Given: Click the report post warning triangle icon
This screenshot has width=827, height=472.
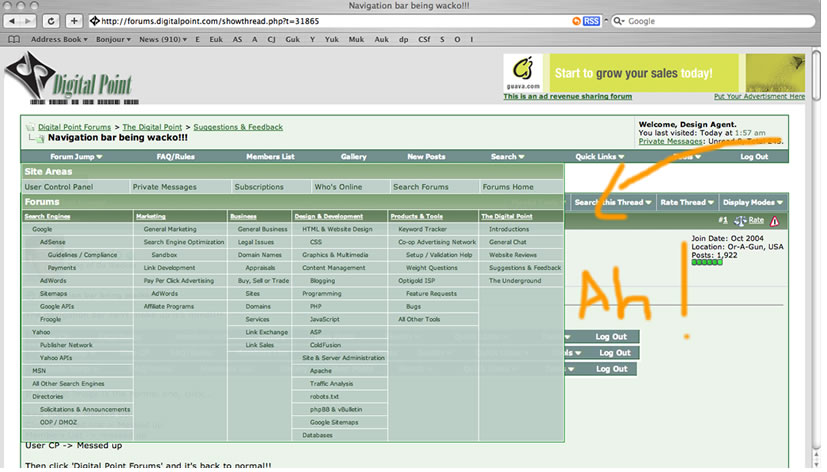Looking at the screenshot, I should click(x=774, y=221).
